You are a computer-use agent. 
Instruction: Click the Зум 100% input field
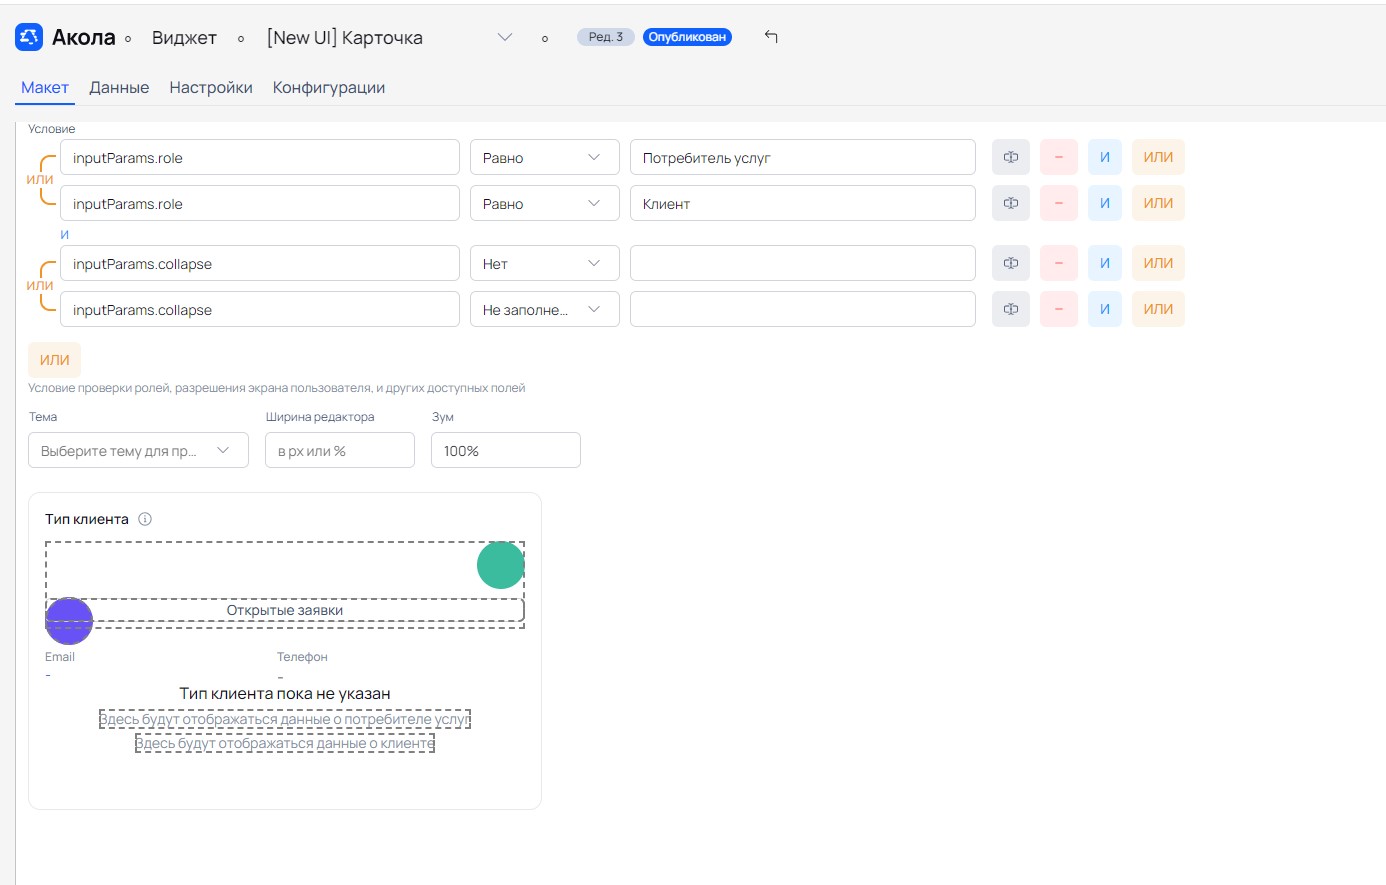click(x=506, y=450)
